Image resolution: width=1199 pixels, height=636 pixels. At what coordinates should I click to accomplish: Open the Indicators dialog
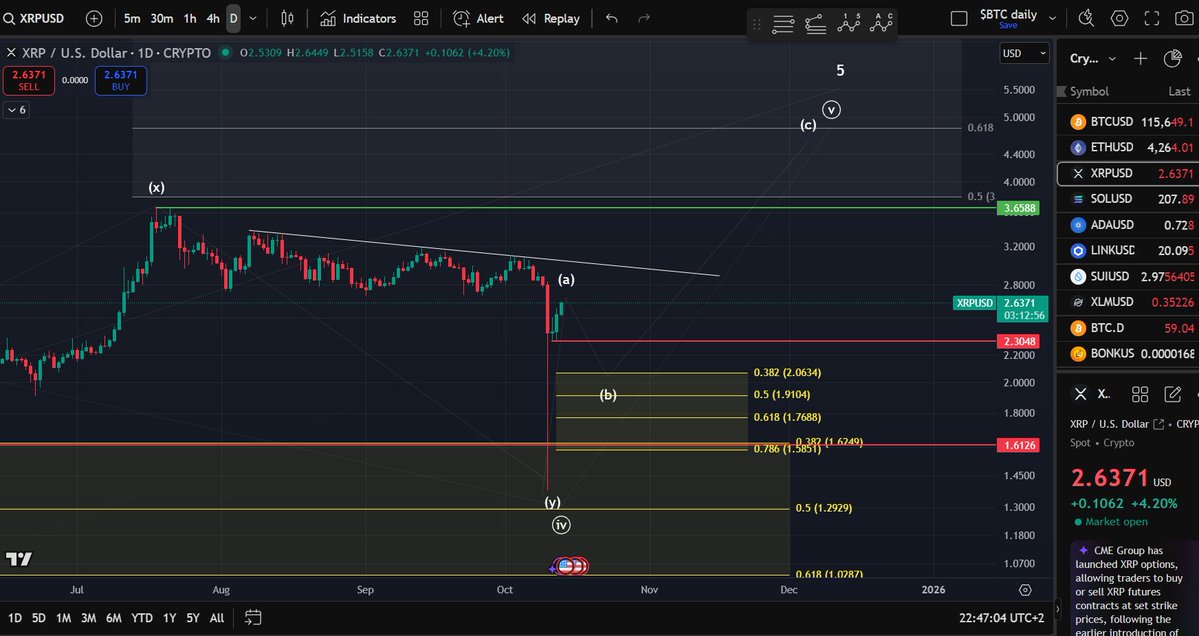click(358, 18)
